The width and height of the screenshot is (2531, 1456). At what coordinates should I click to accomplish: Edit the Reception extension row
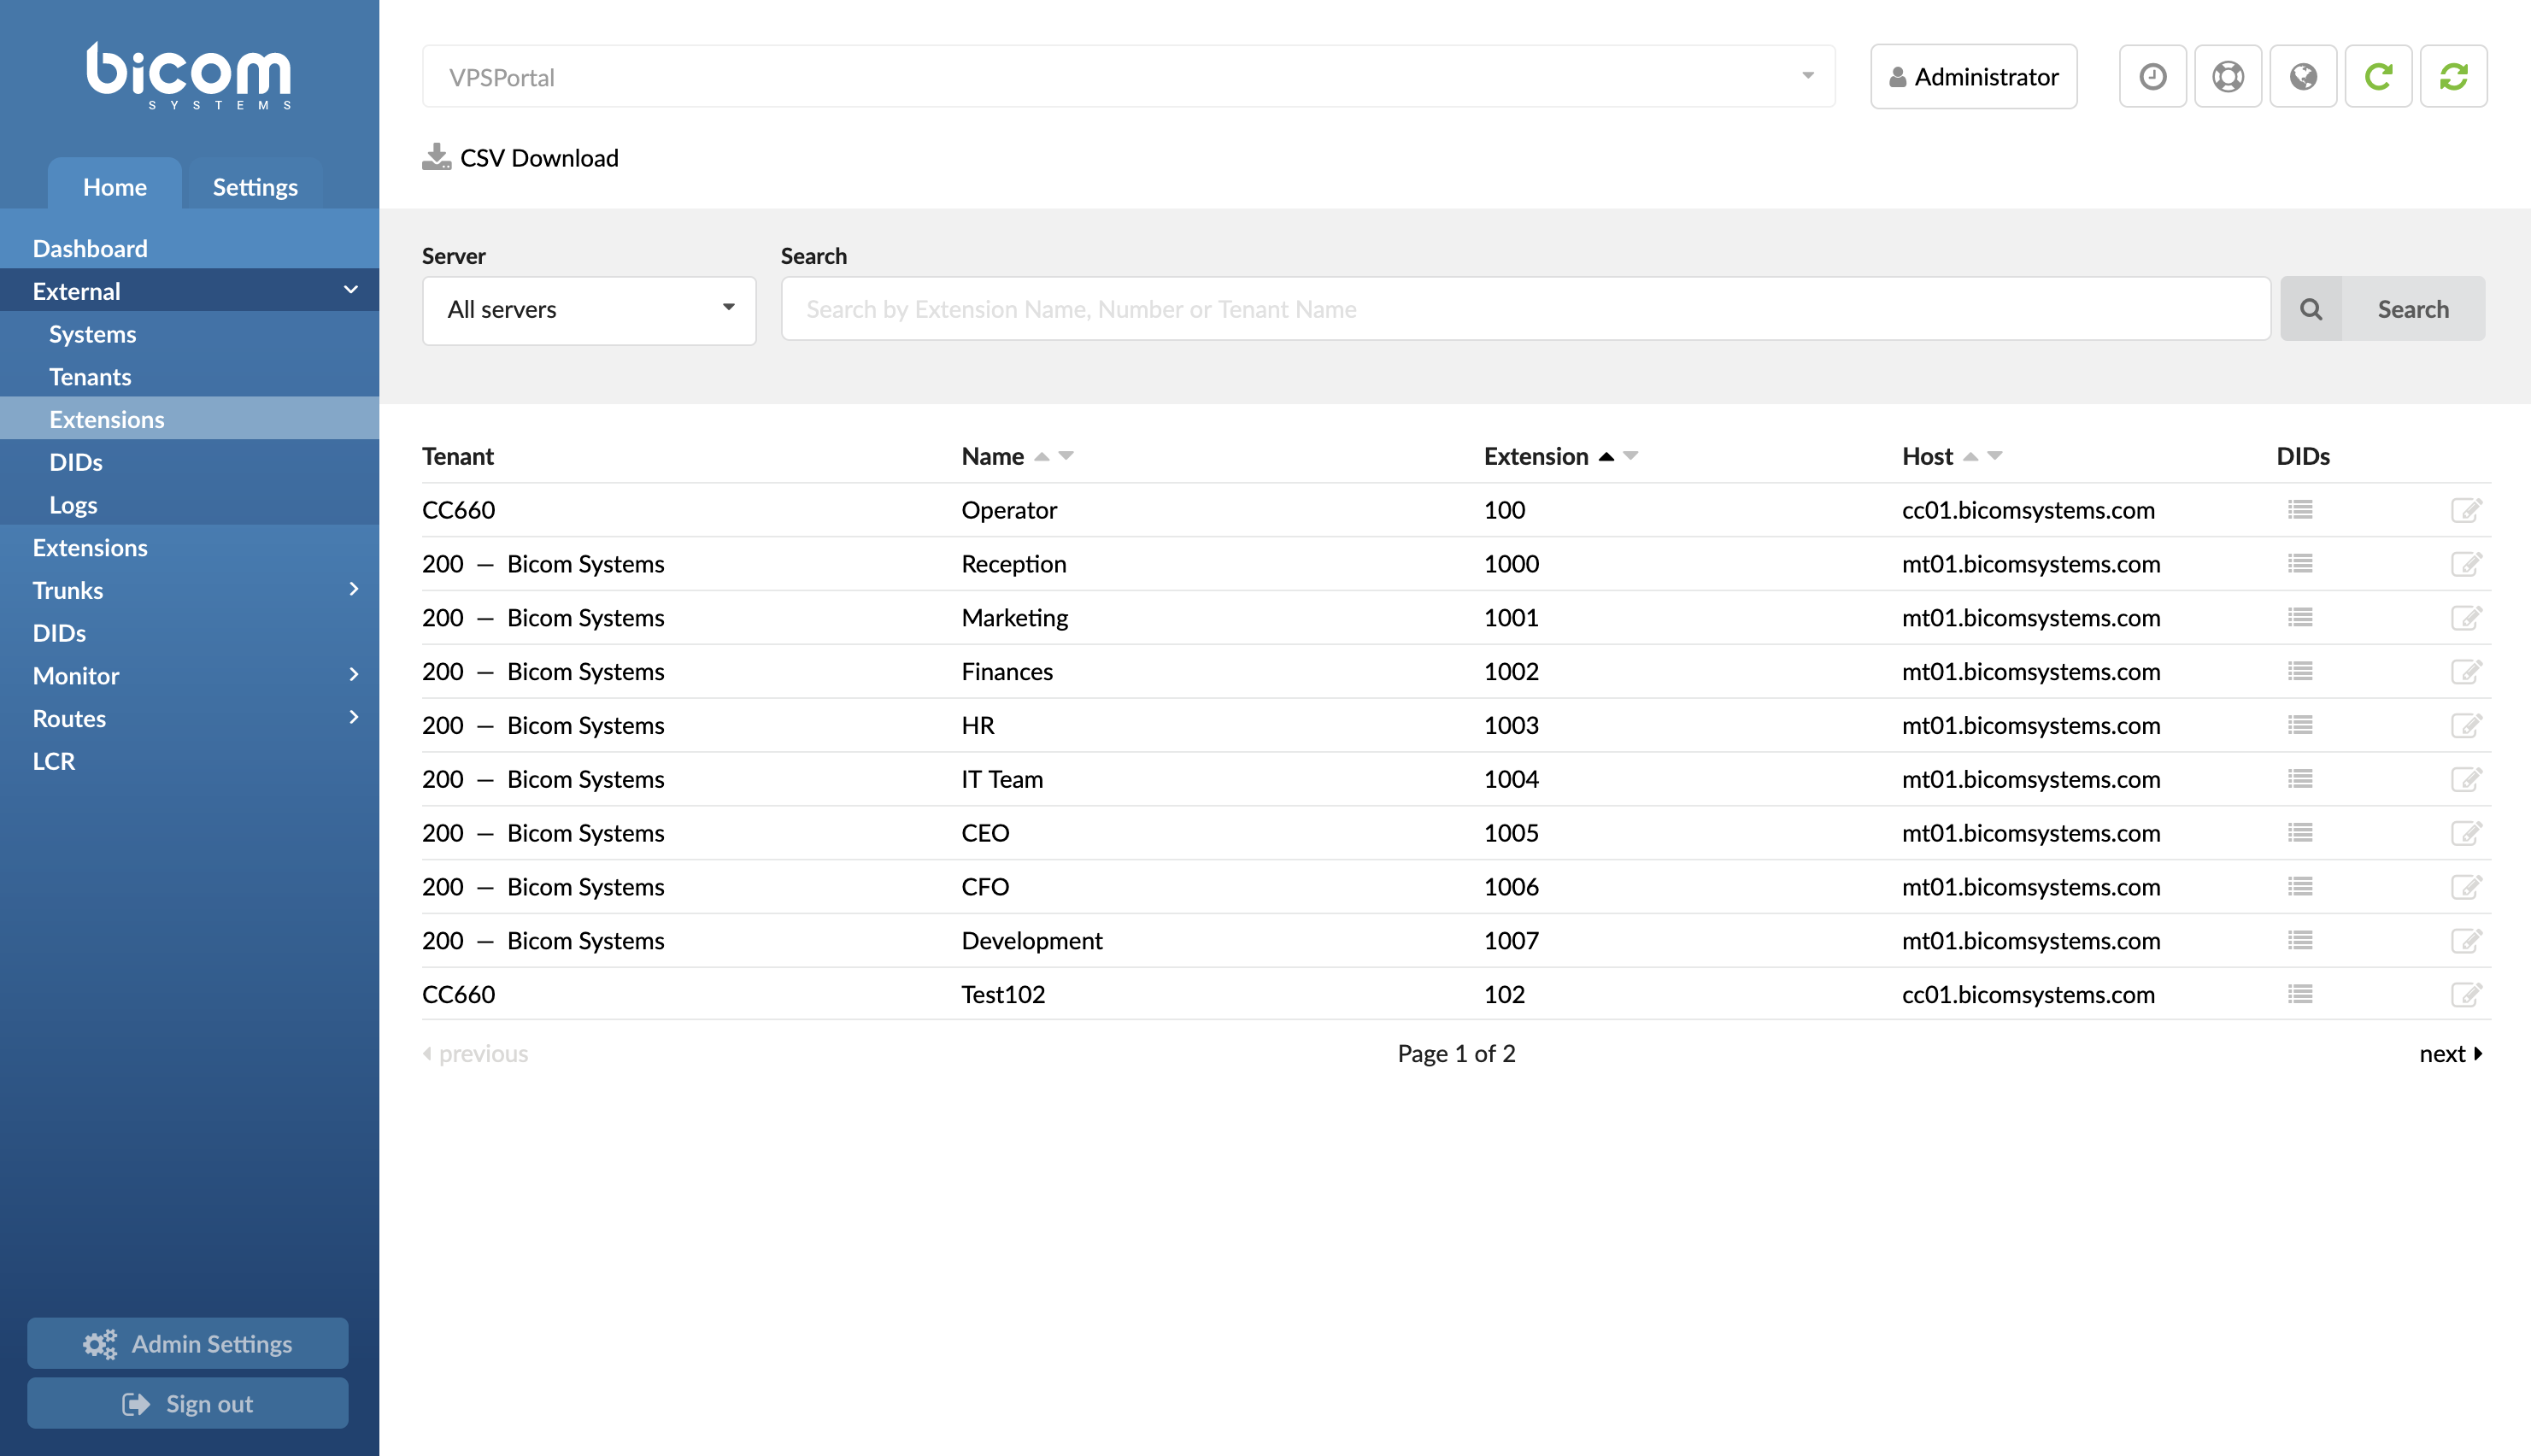pos(2466,564)
